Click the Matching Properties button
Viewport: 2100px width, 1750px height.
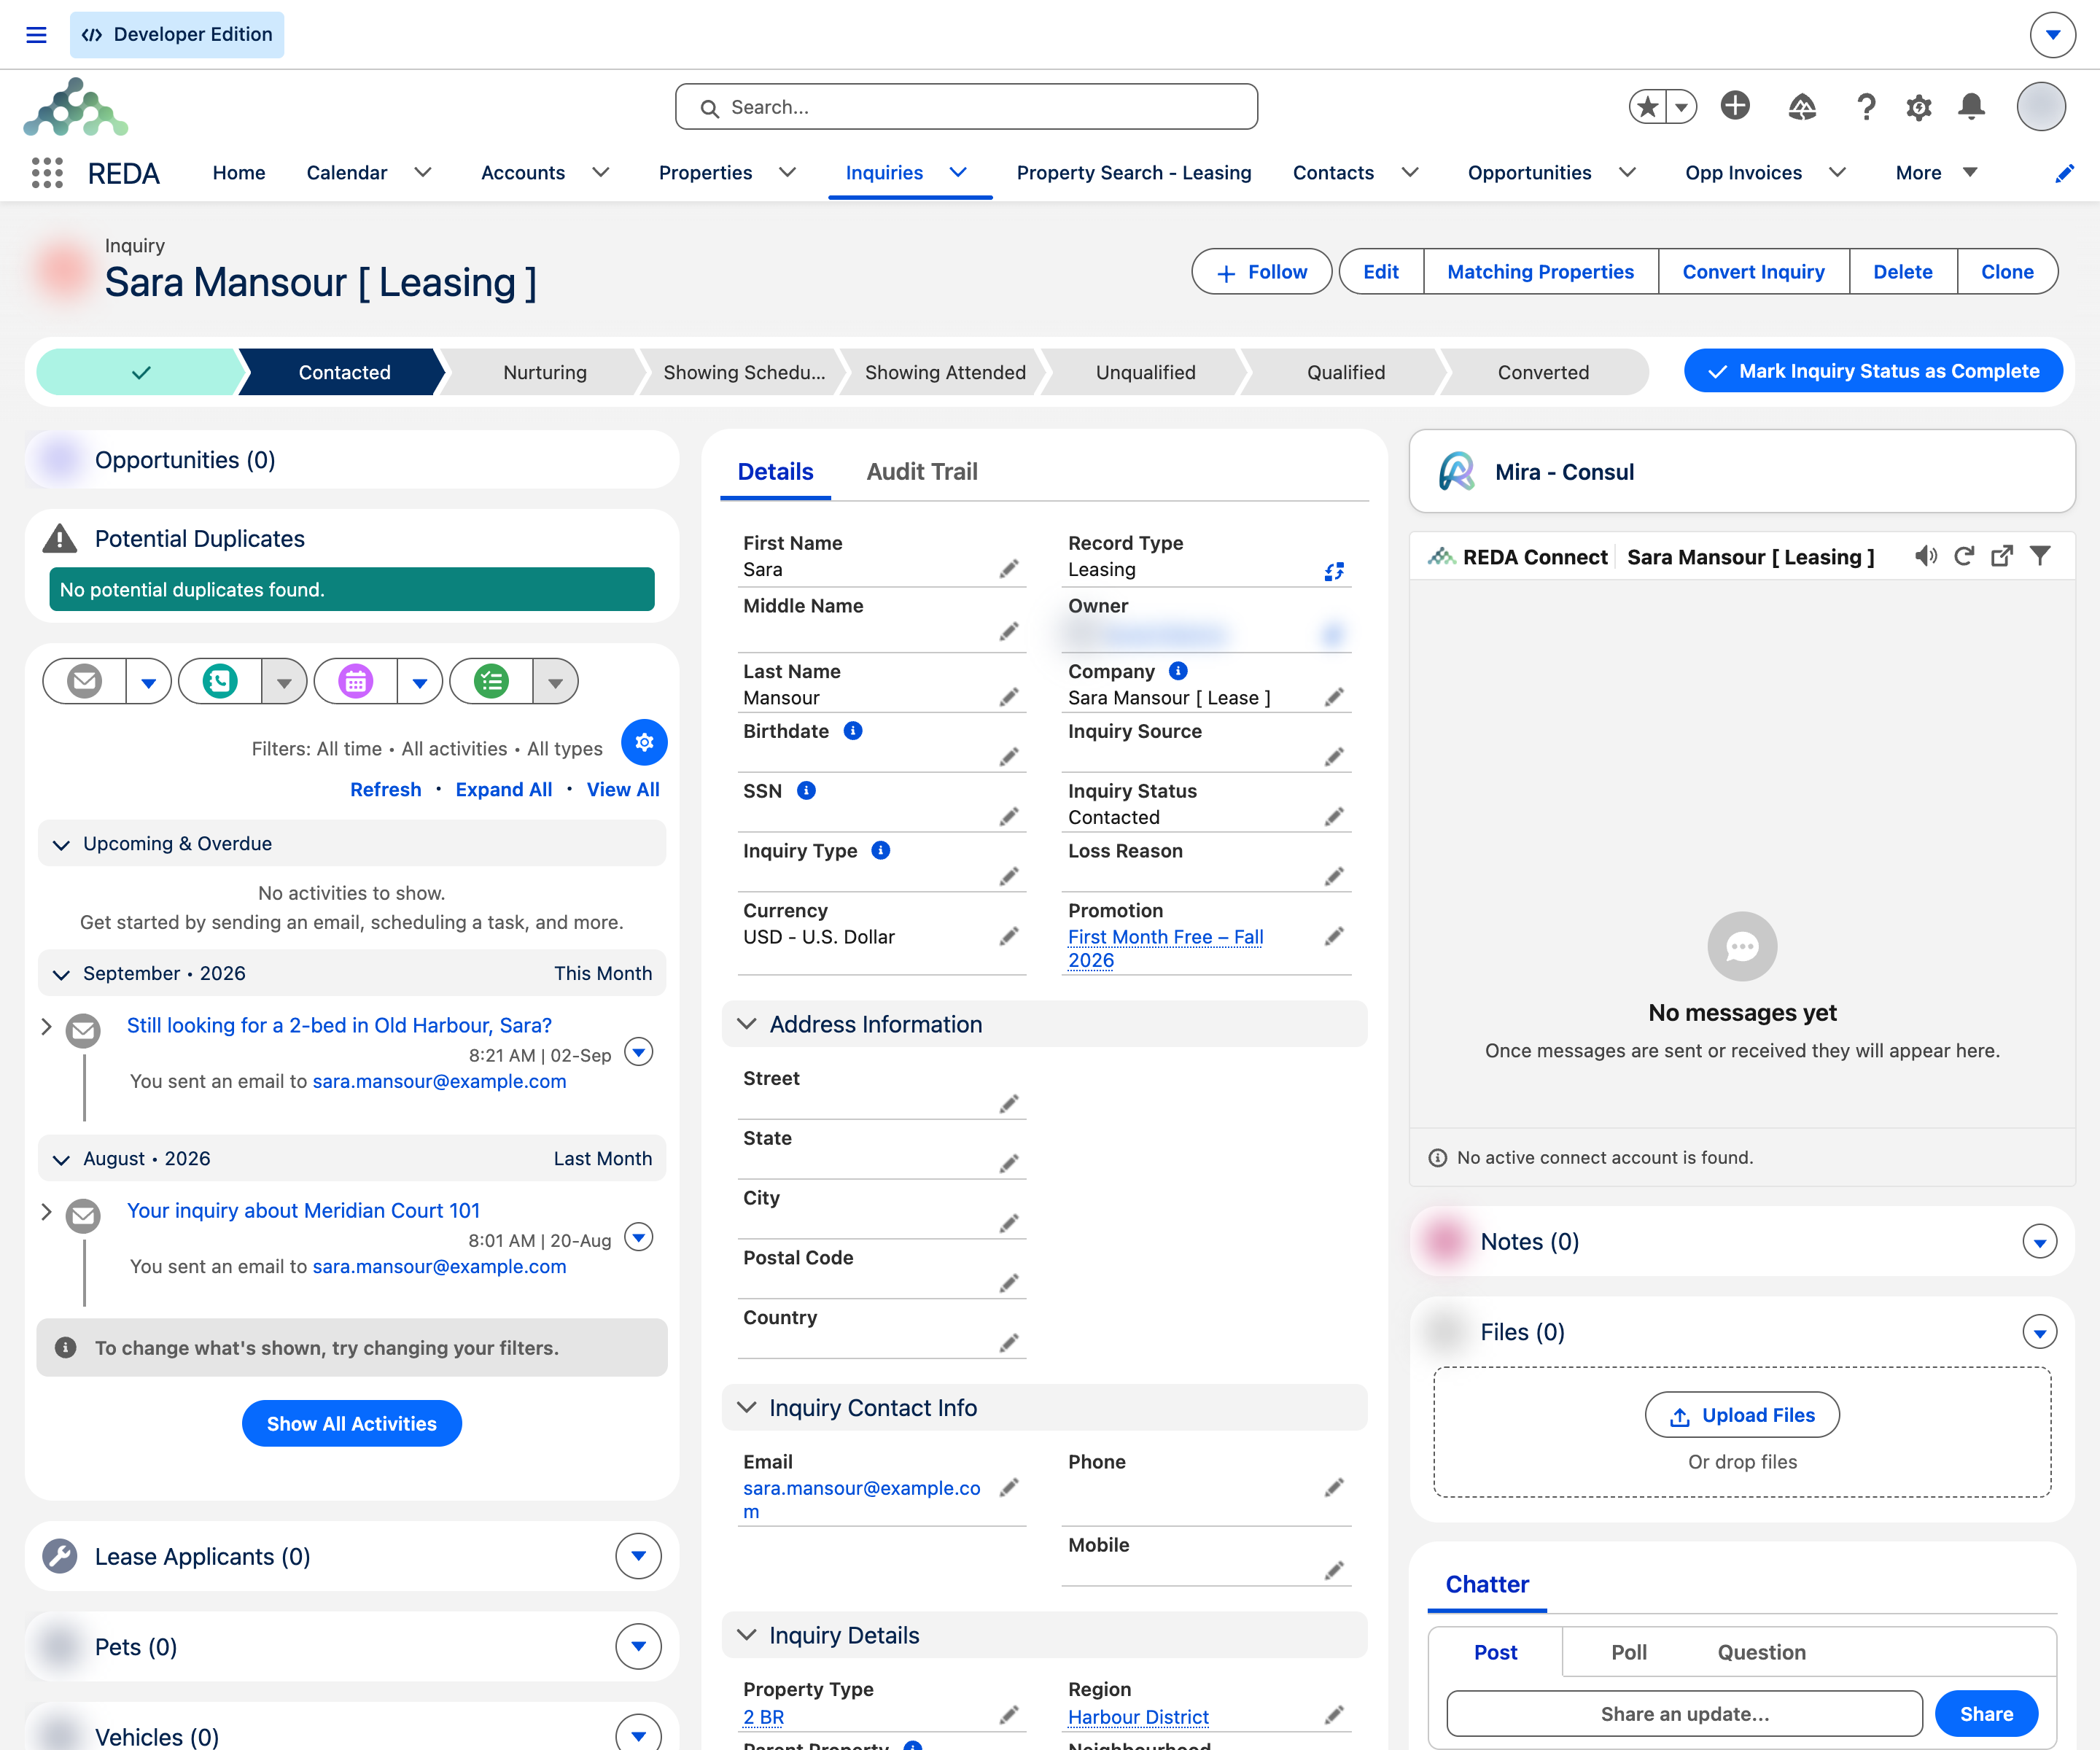1540,272
